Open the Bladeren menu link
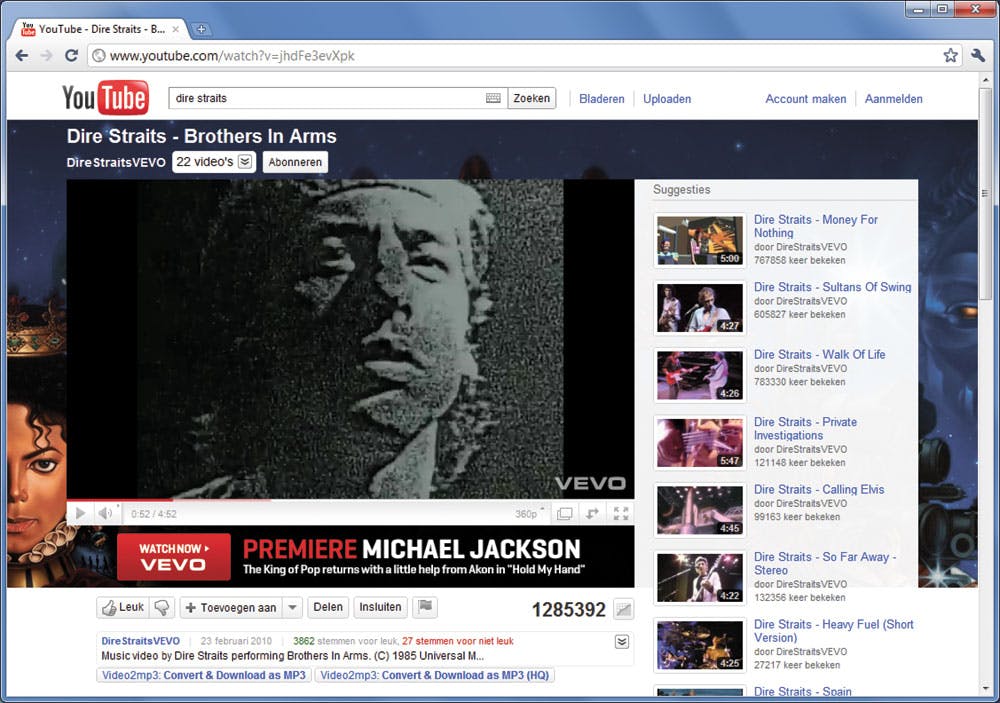This screenshot has height=703, width=1000. pyautogui.click(x=601, y=99)
